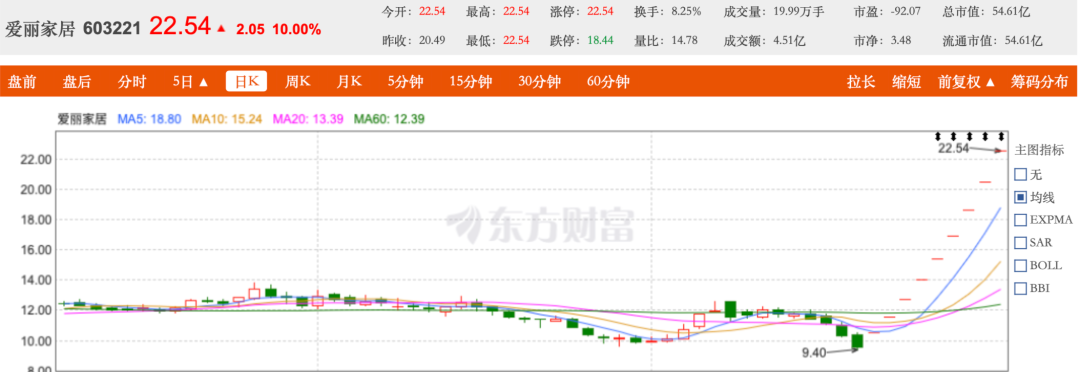Viewport: 1080px width, 372px height.
Task: Click the MA5 legend label
Action: [149, 119]
